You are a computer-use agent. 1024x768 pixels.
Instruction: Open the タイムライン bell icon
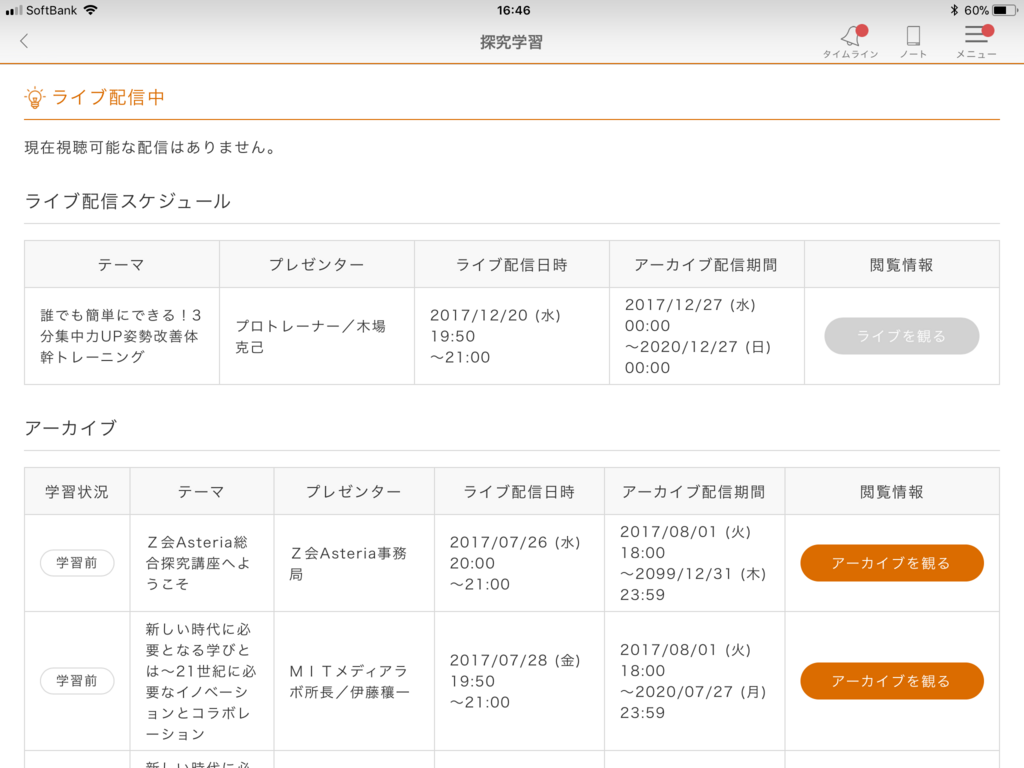tap(850, 42)
